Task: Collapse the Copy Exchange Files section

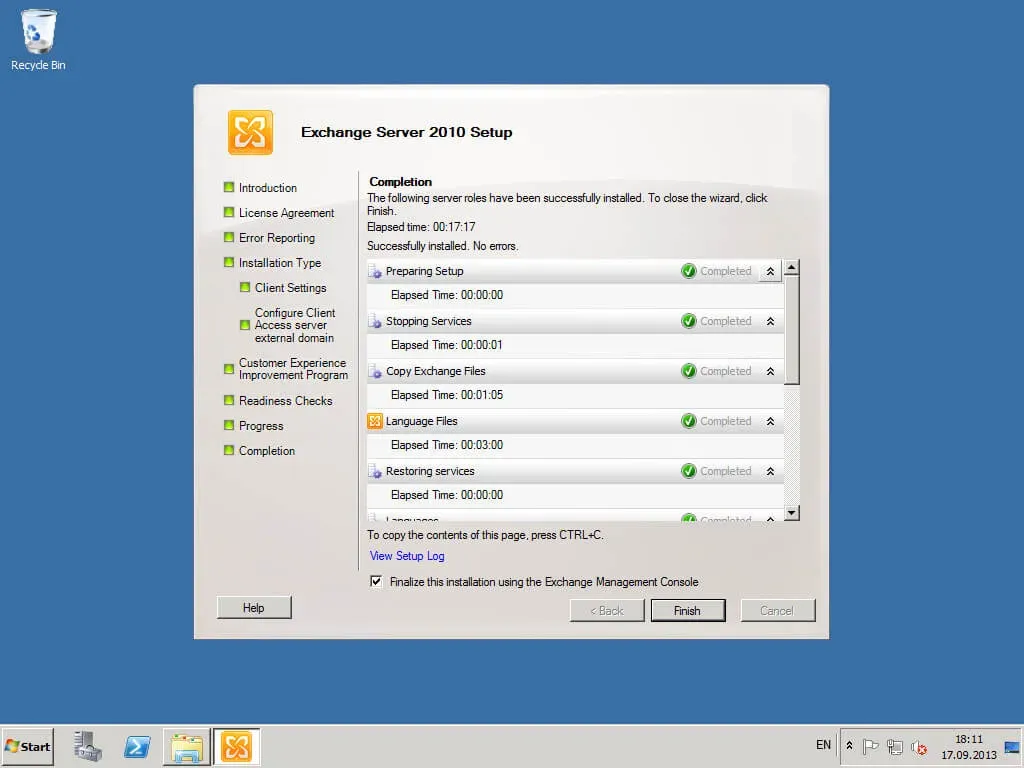Action: coord(771,371)
